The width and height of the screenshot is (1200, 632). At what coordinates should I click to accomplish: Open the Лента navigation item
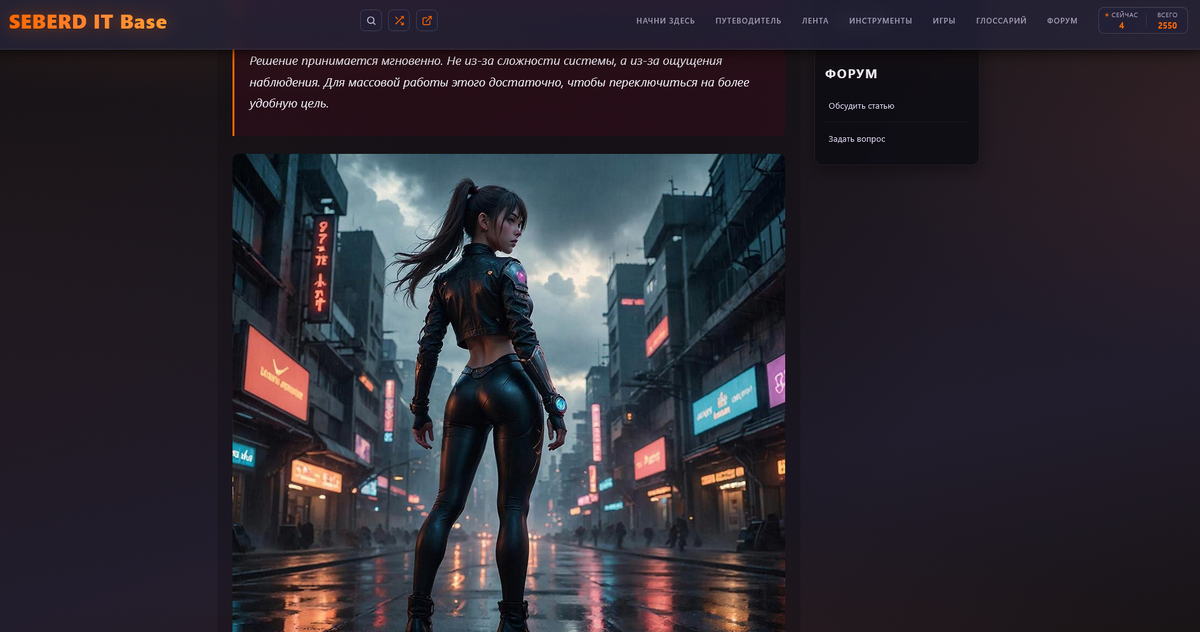pyautogui.click(x=815, y=21)
